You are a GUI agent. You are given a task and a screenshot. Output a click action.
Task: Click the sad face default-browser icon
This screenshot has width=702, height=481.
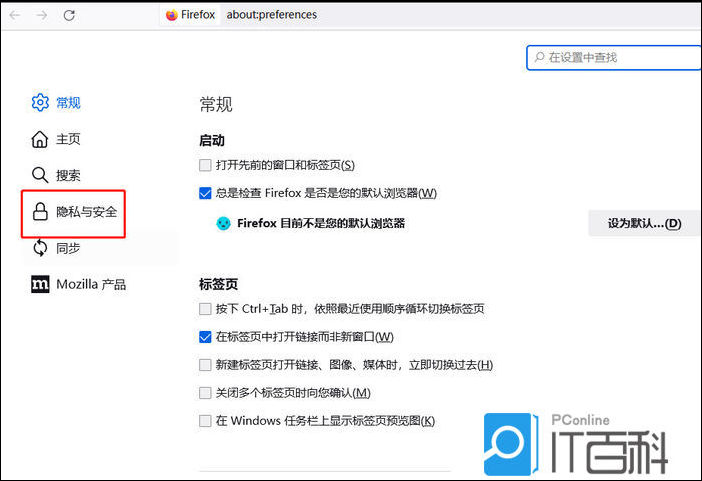(x=223, y=223)
